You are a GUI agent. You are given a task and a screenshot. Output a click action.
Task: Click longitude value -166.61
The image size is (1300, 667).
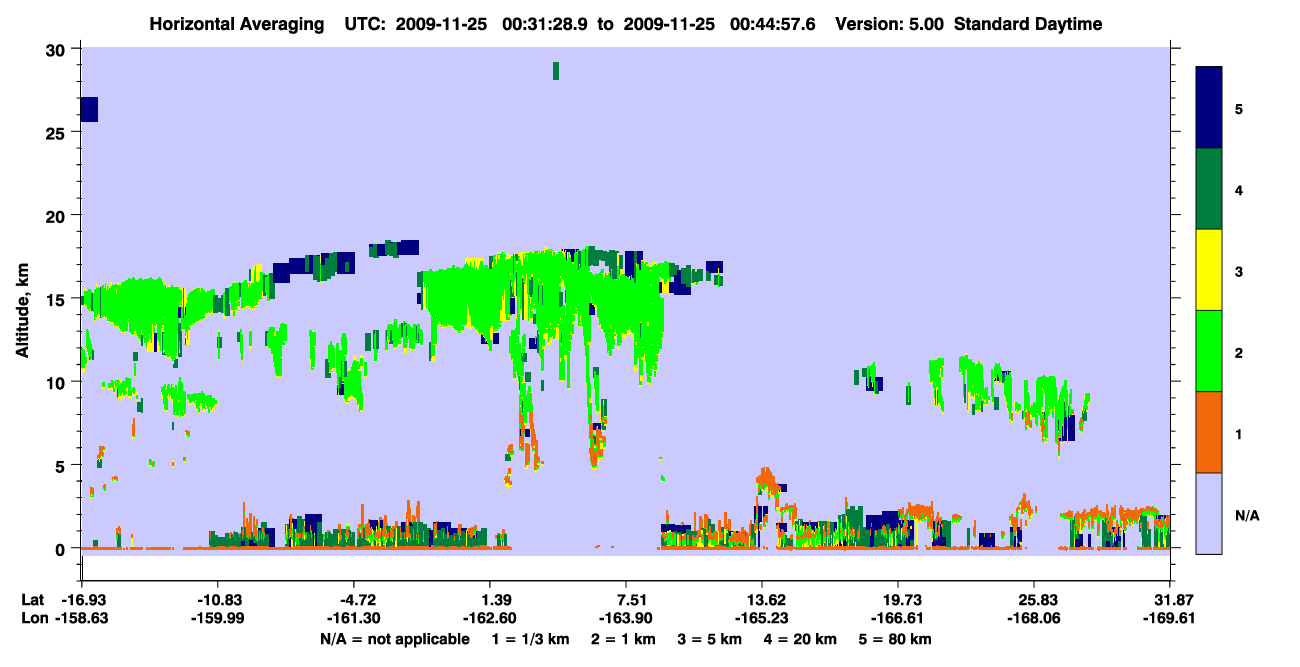898,618
